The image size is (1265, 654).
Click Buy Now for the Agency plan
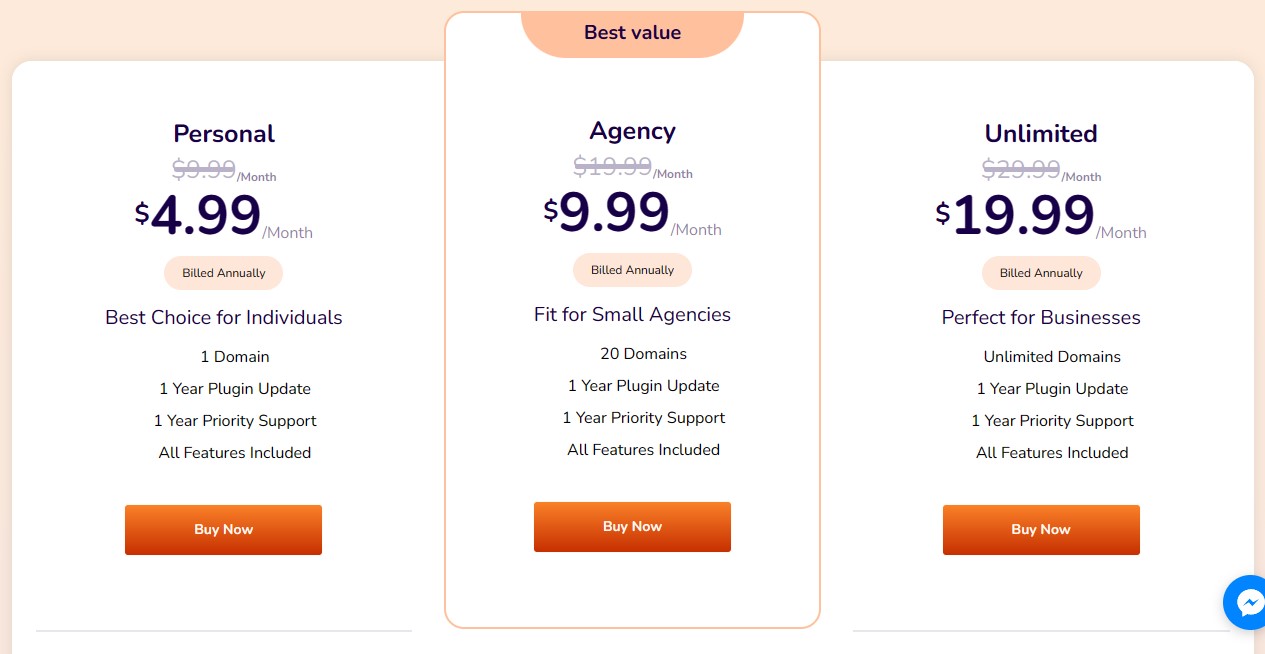click(x=632, y=526)
